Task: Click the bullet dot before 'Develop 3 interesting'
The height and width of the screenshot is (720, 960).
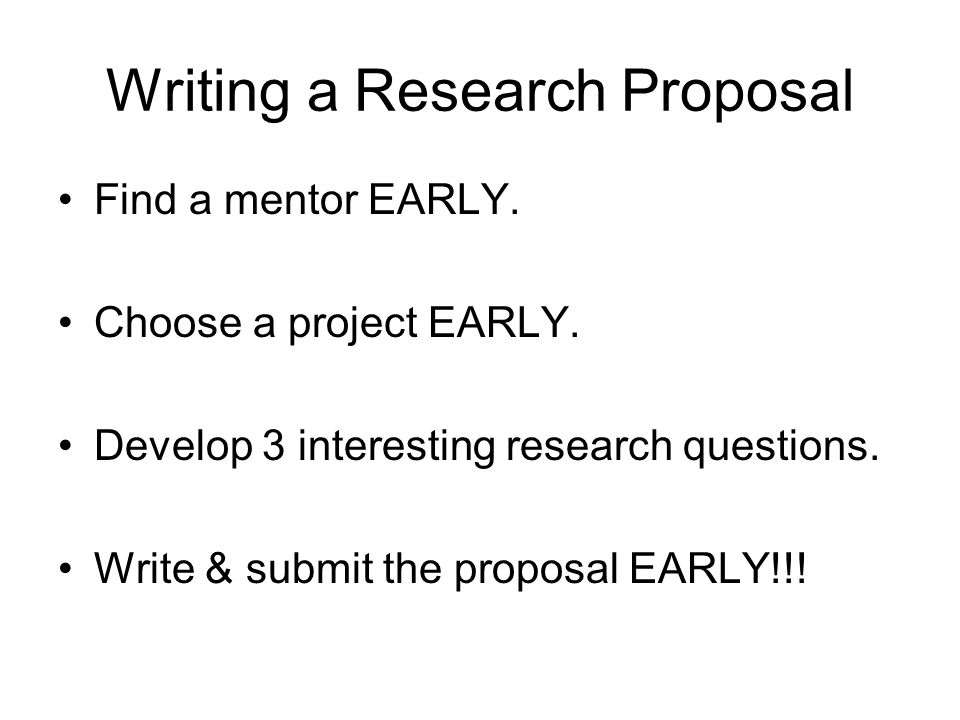Action: coord(66,446)
